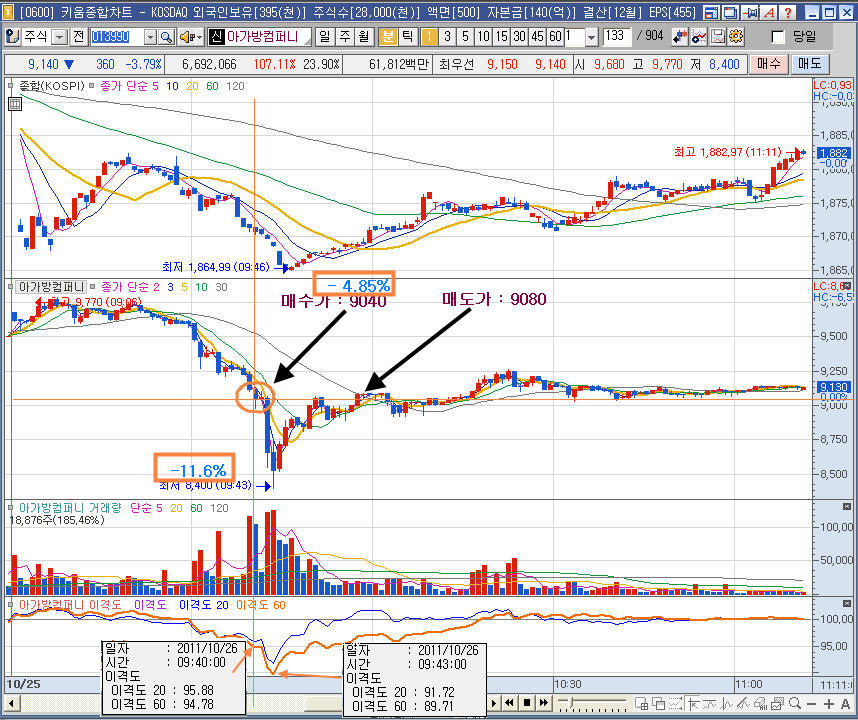Viewport: 858px width, 720px height.
Task: Click the replay speed slider handle
Action: 570,701
